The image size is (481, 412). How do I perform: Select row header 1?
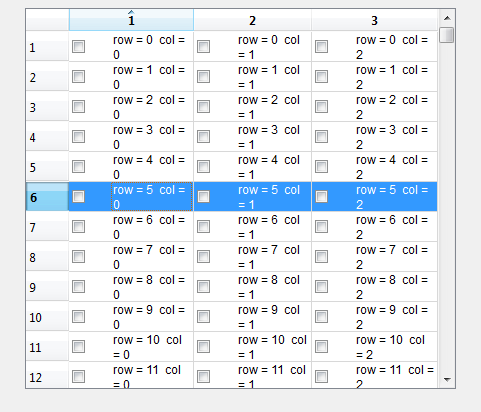click(47, 47)
